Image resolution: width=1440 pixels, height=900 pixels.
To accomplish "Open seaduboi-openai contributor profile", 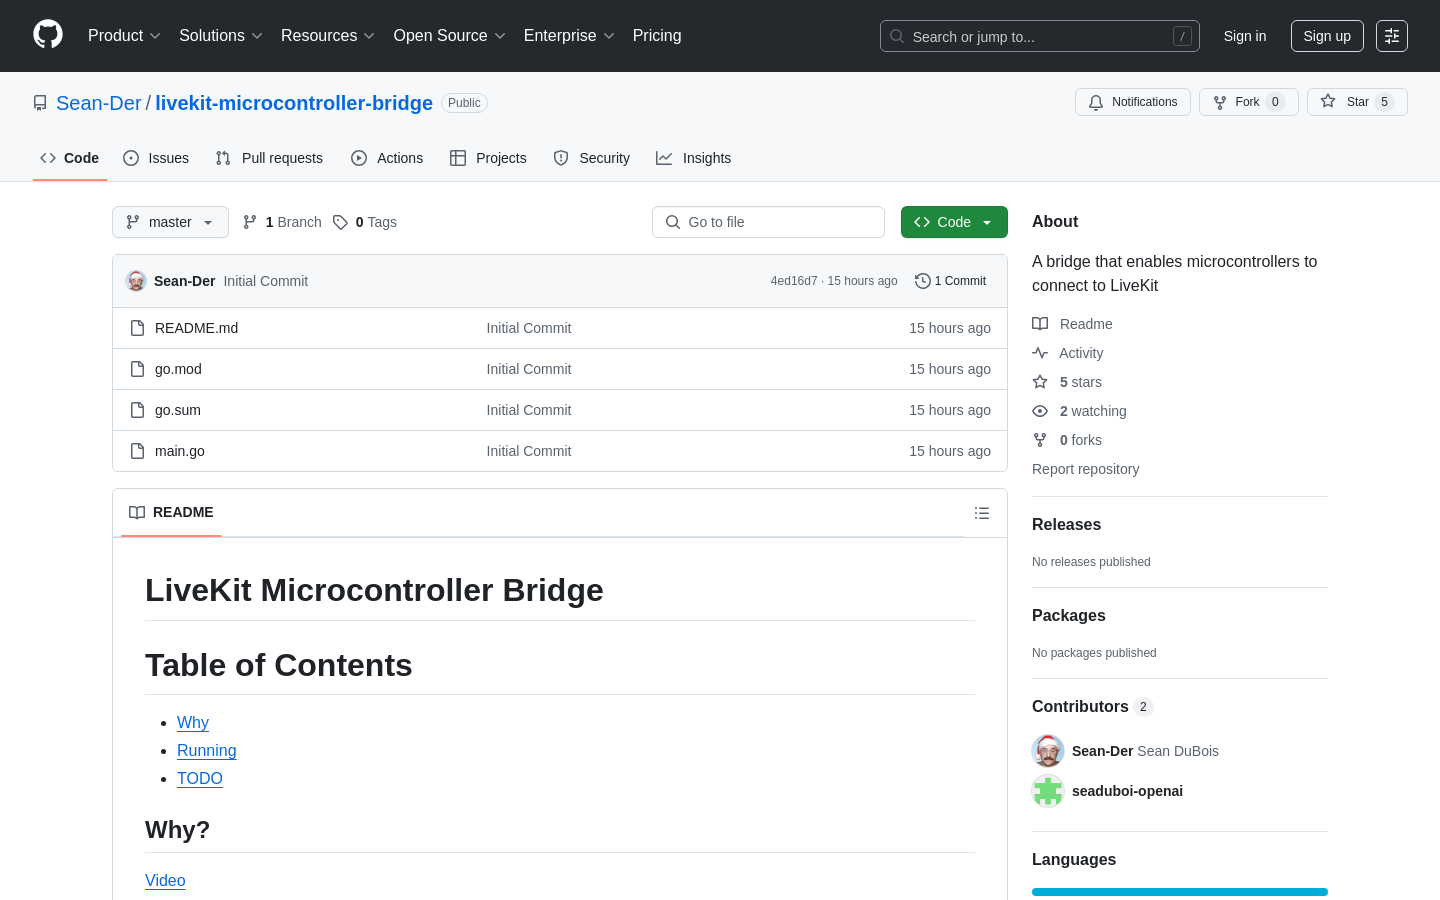I will tap(1127, 791).
